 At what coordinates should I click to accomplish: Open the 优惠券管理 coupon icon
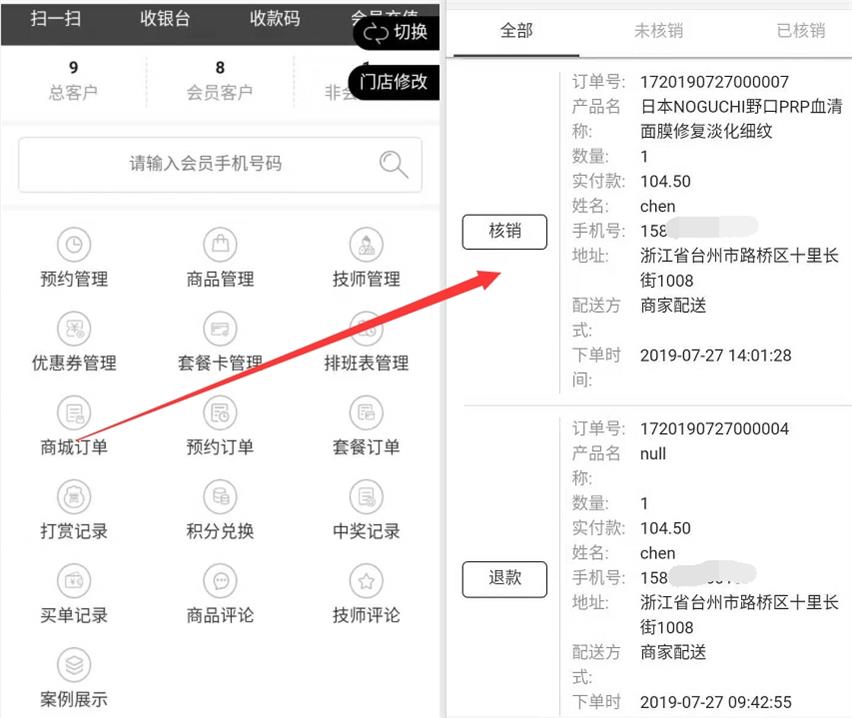tap(74, 328)
